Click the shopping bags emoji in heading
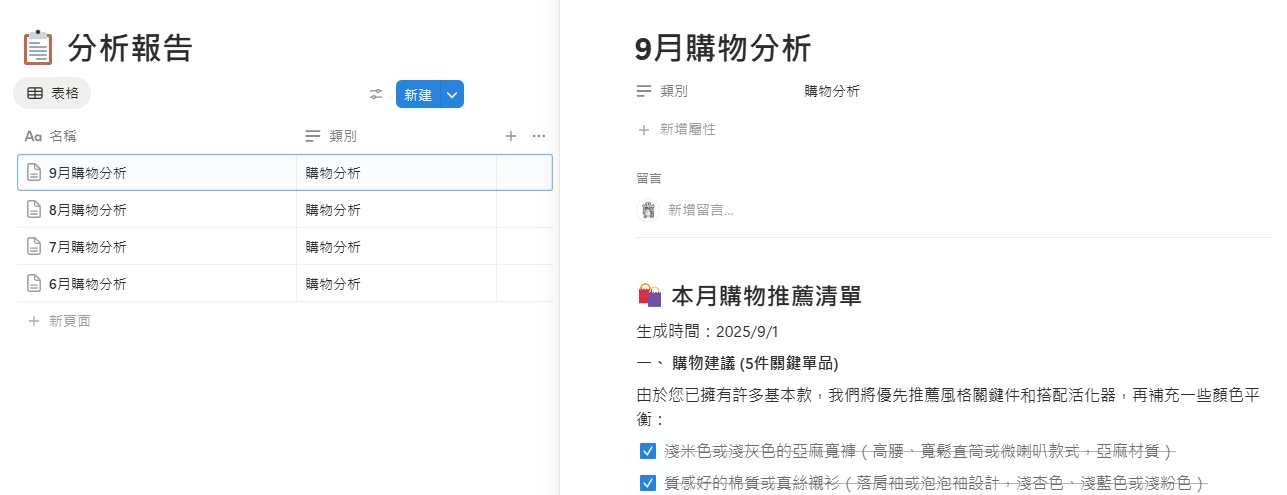 [x=650, y=296]
